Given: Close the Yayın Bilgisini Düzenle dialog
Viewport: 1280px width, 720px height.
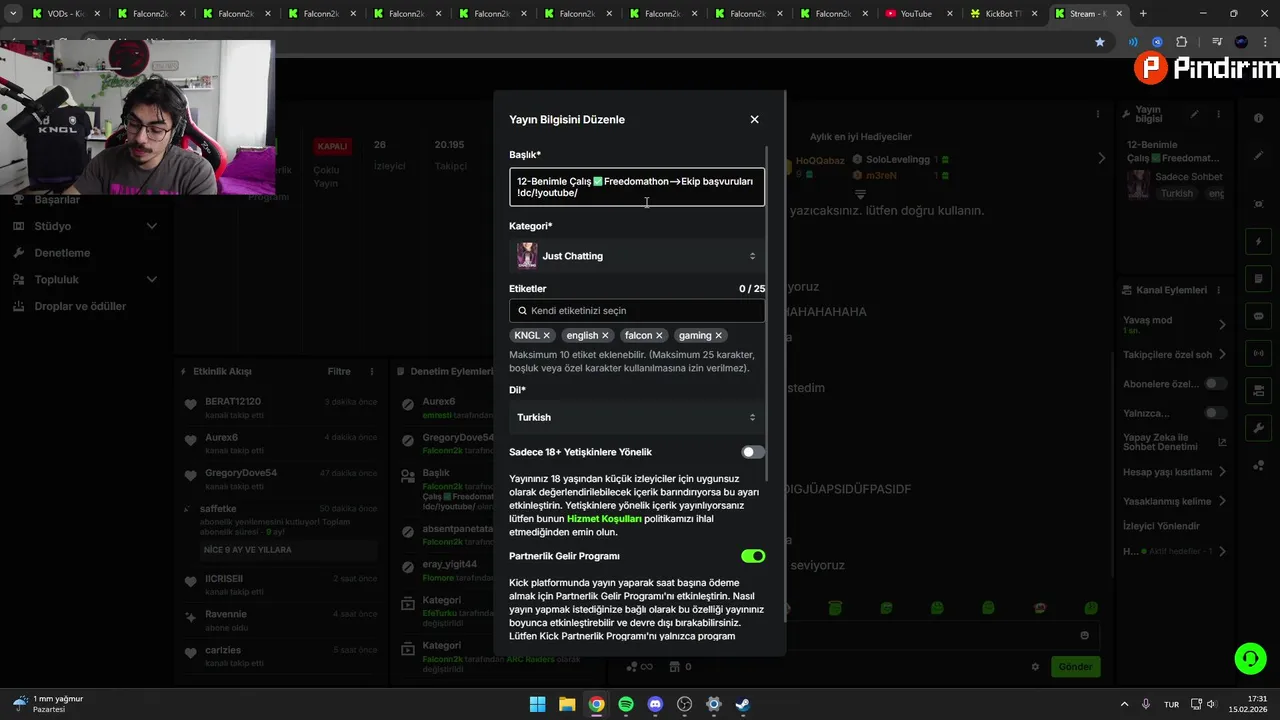Looking at the screenshot, I should [x=754, y=119].
